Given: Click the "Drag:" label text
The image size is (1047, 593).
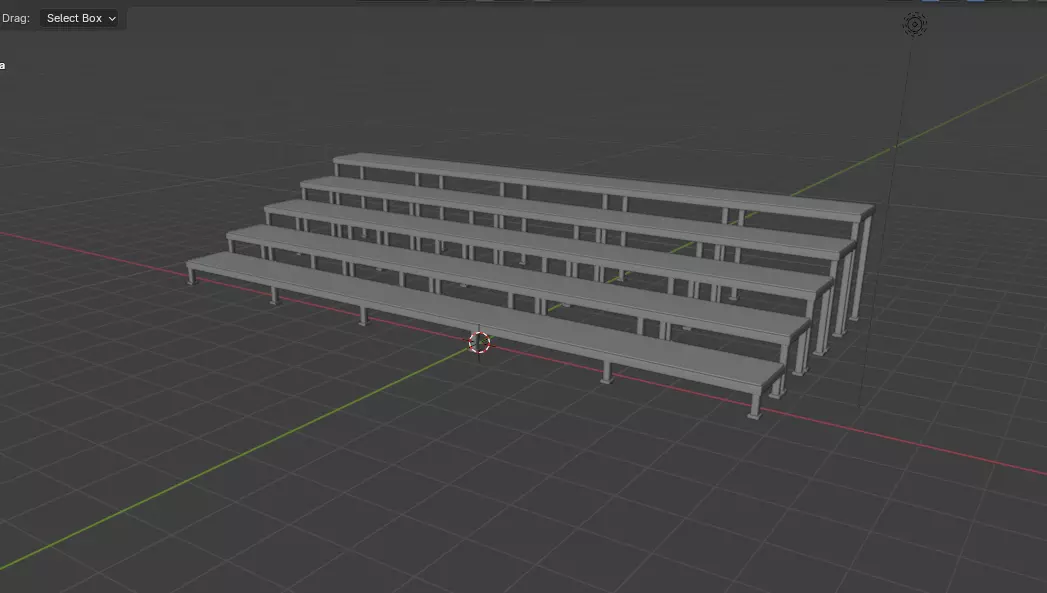Looking at the screenshot, I should (16, 18).
